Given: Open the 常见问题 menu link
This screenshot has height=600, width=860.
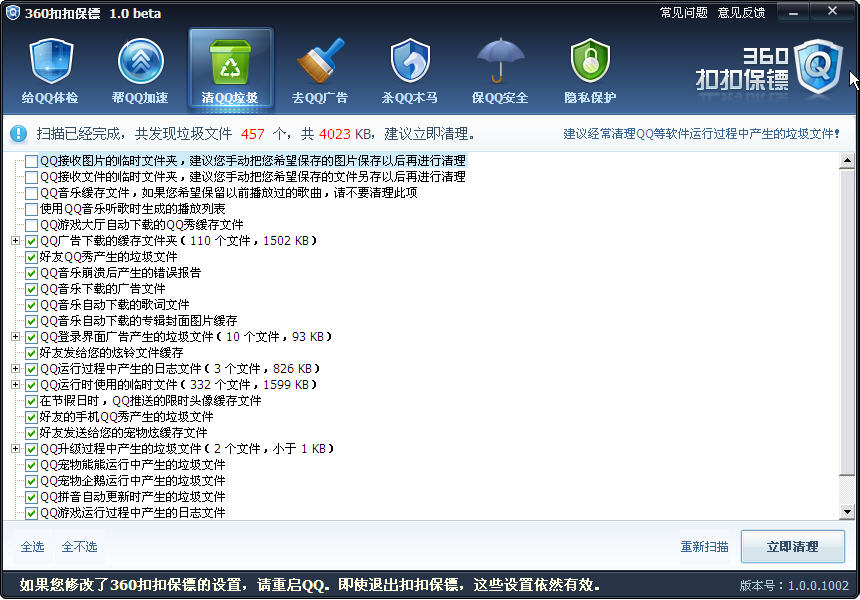Looking at the screenshot, I should tap(684, 13).
